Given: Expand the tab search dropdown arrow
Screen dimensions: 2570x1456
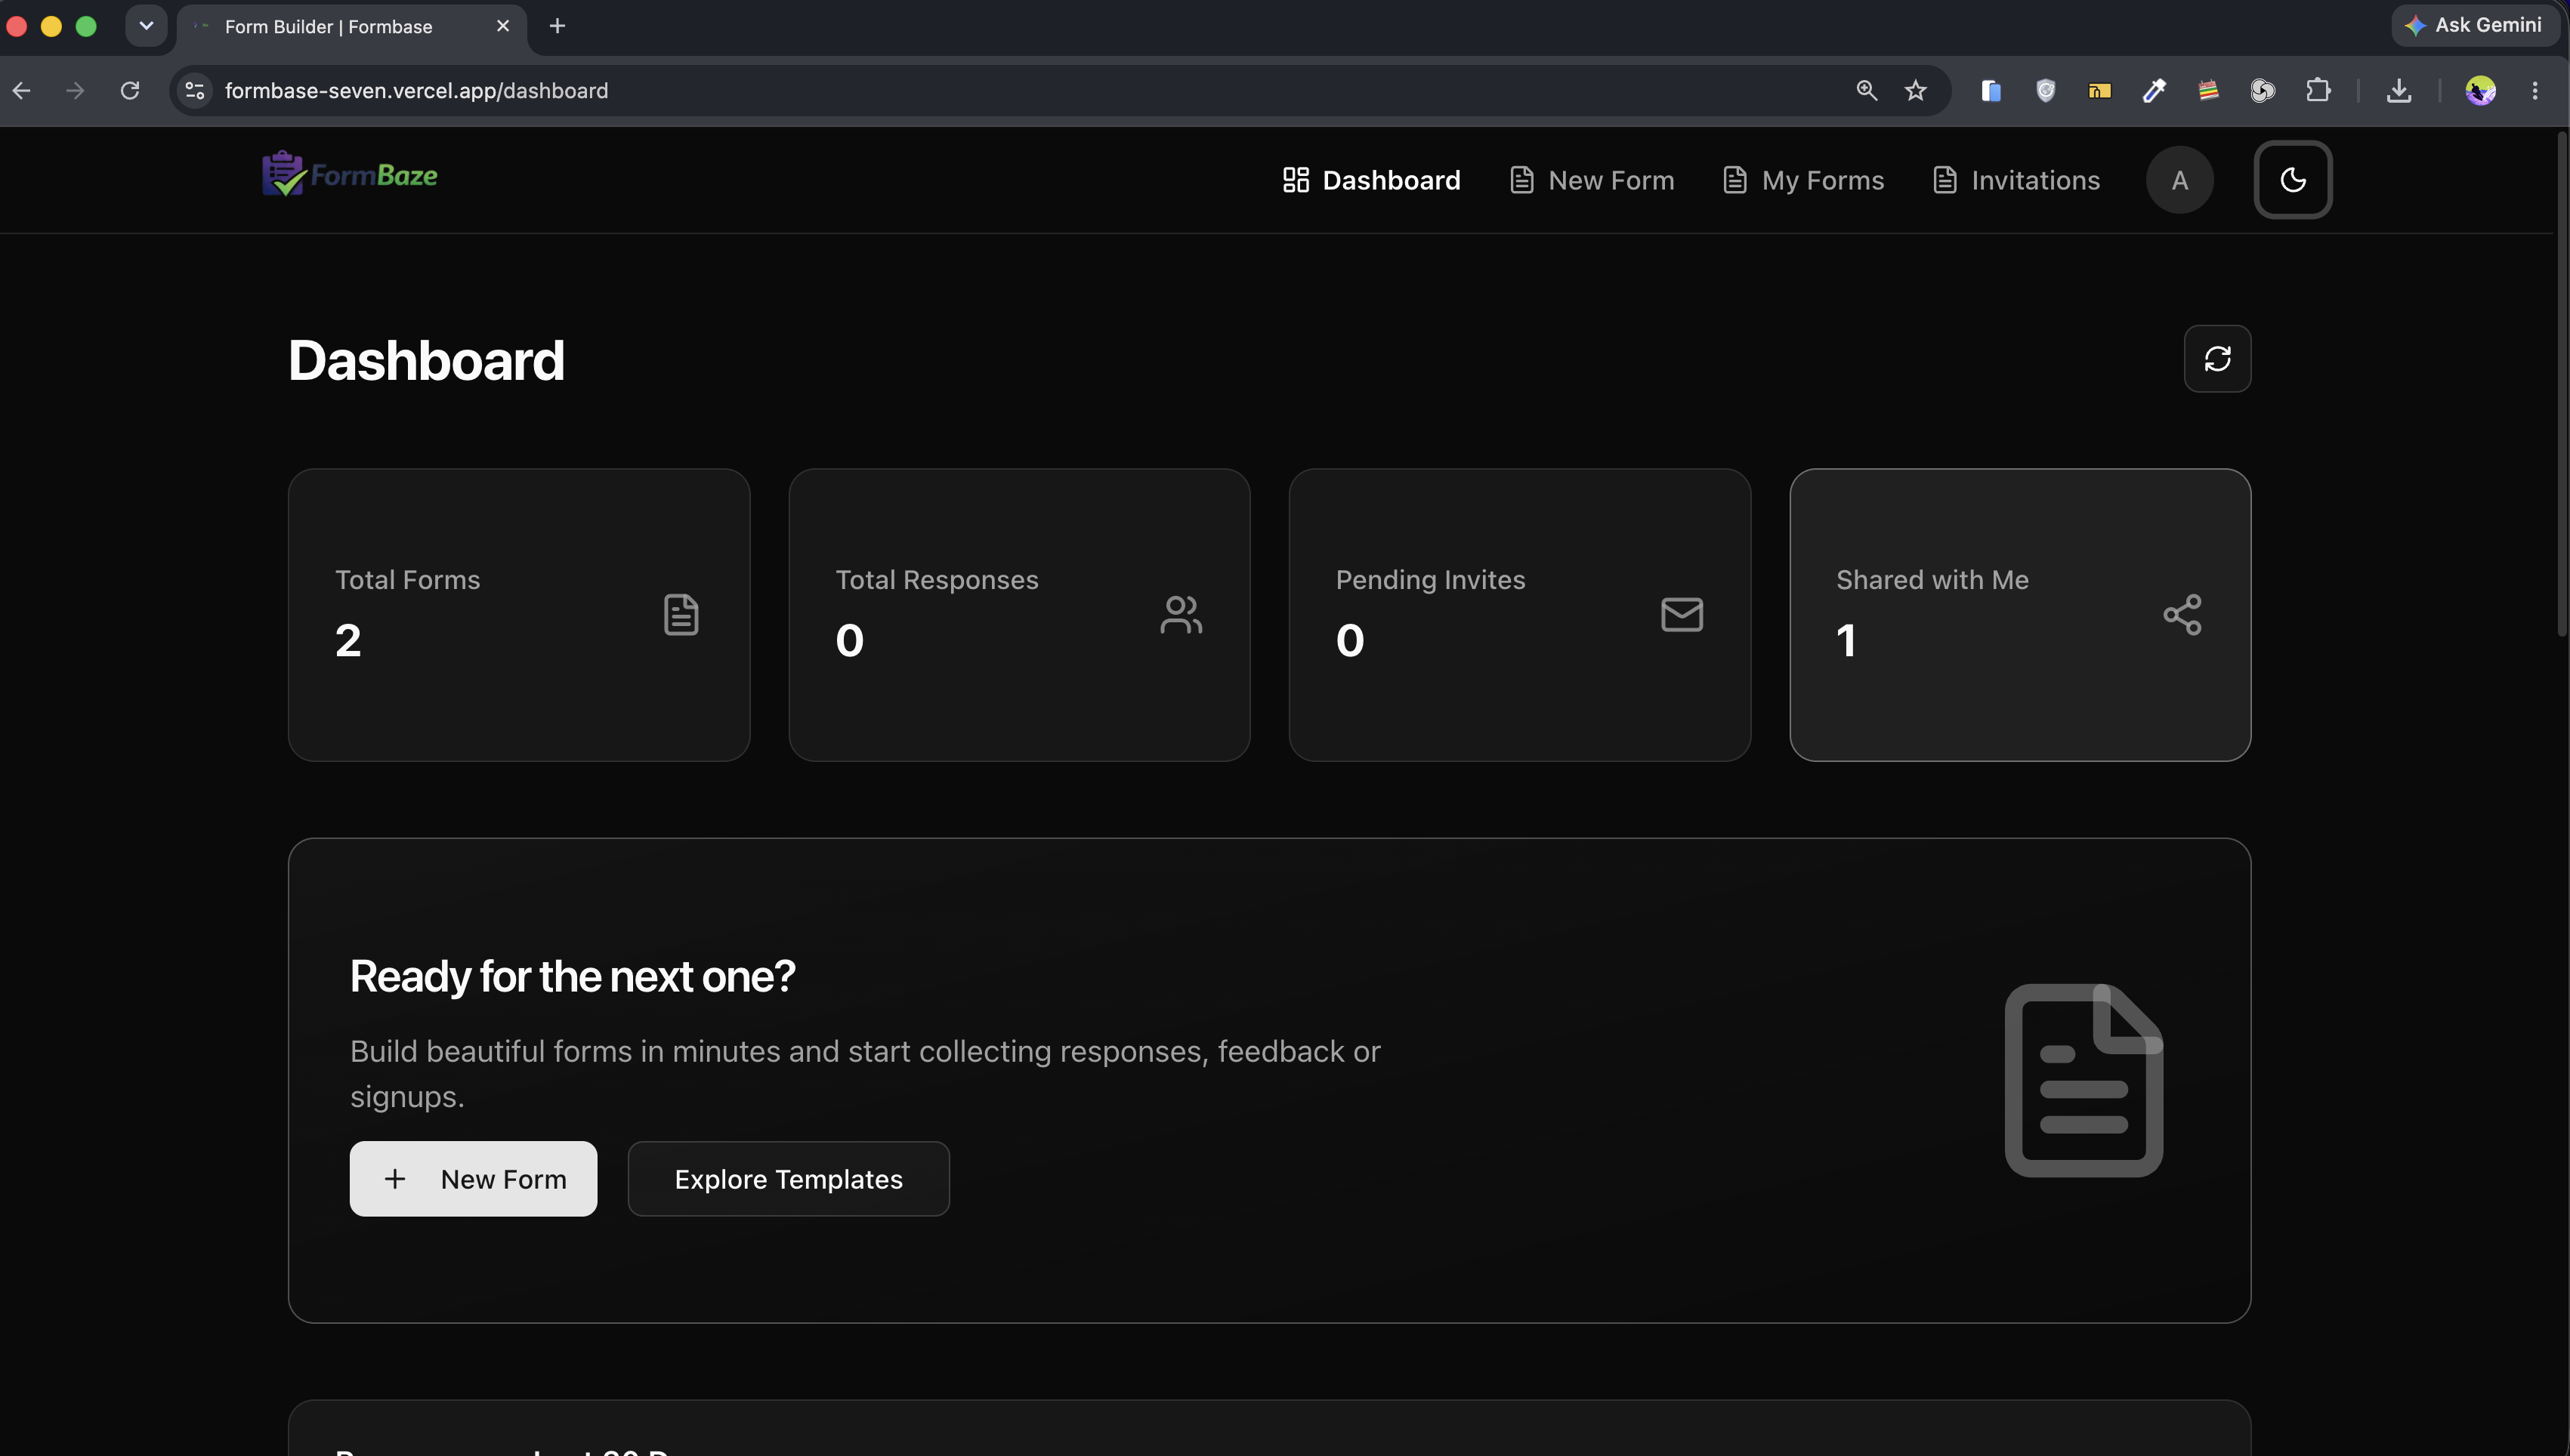Looking at the screenshot, I should [x=146, y=26].
